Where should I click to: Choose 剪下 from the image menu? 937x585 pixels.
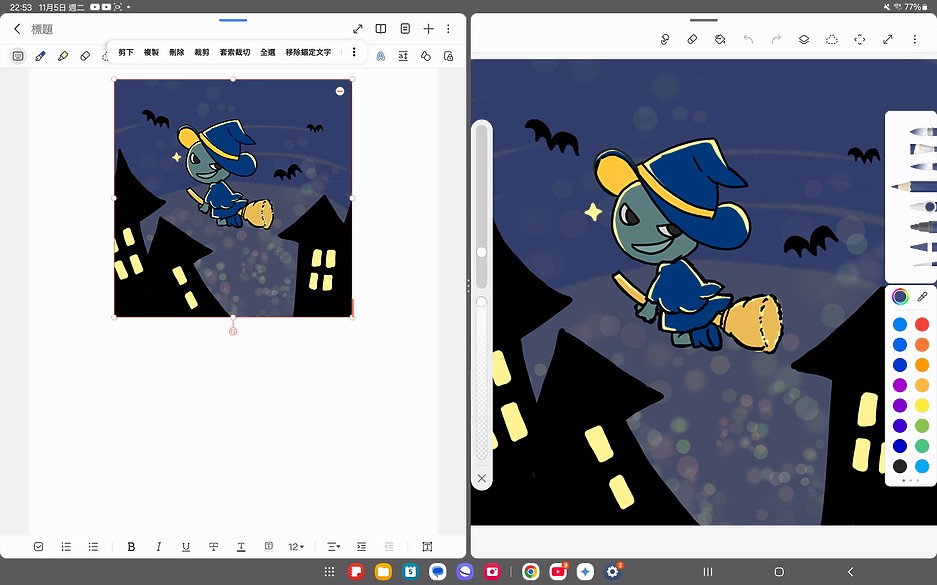(x=125, y=52)
